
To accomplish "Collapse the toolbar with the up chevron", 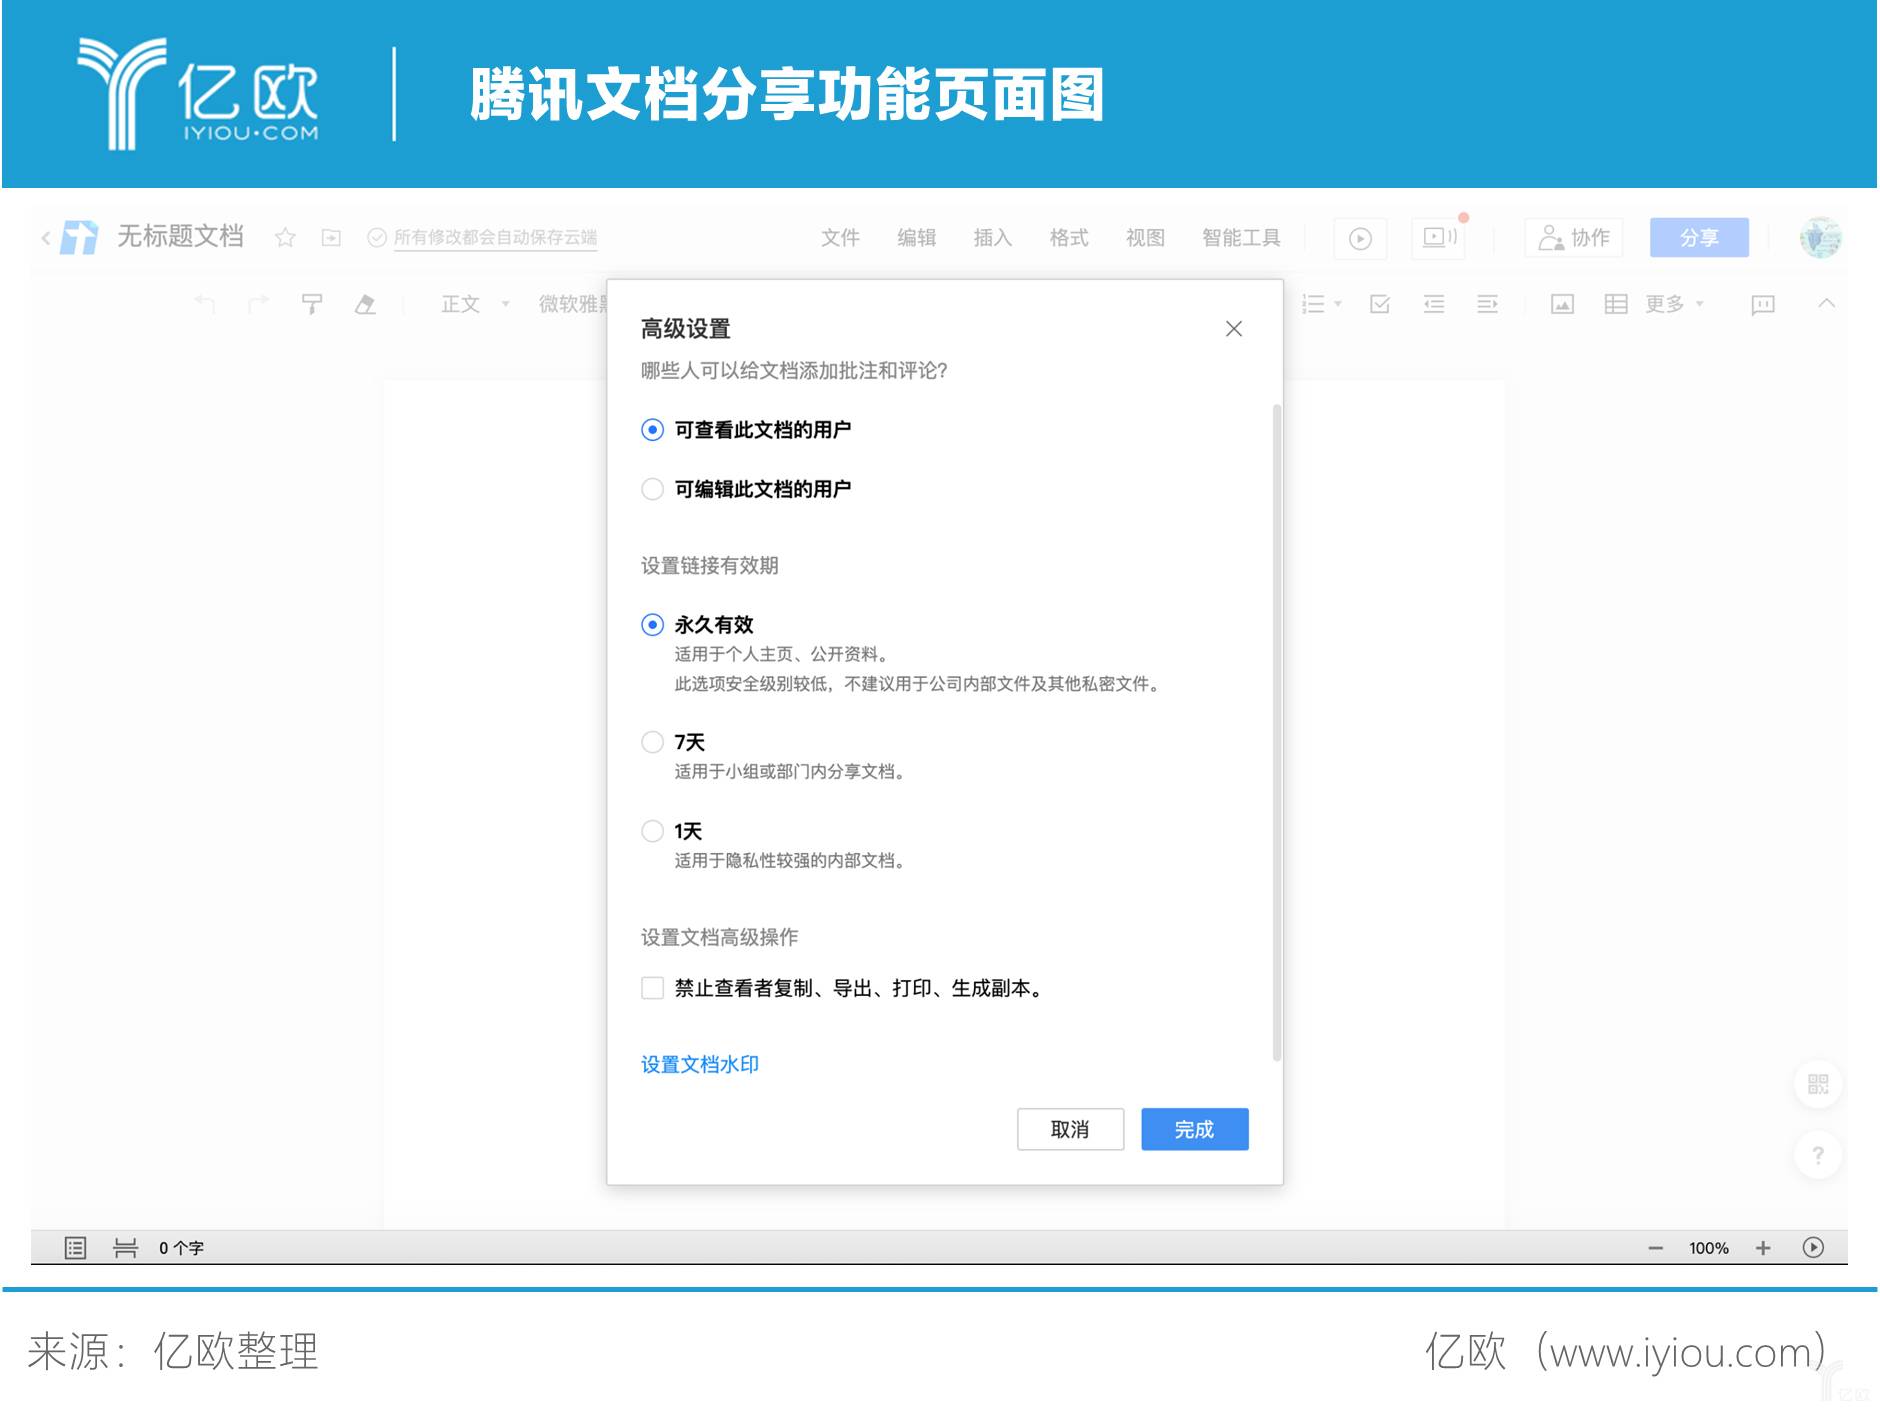I will point(1826,303).
